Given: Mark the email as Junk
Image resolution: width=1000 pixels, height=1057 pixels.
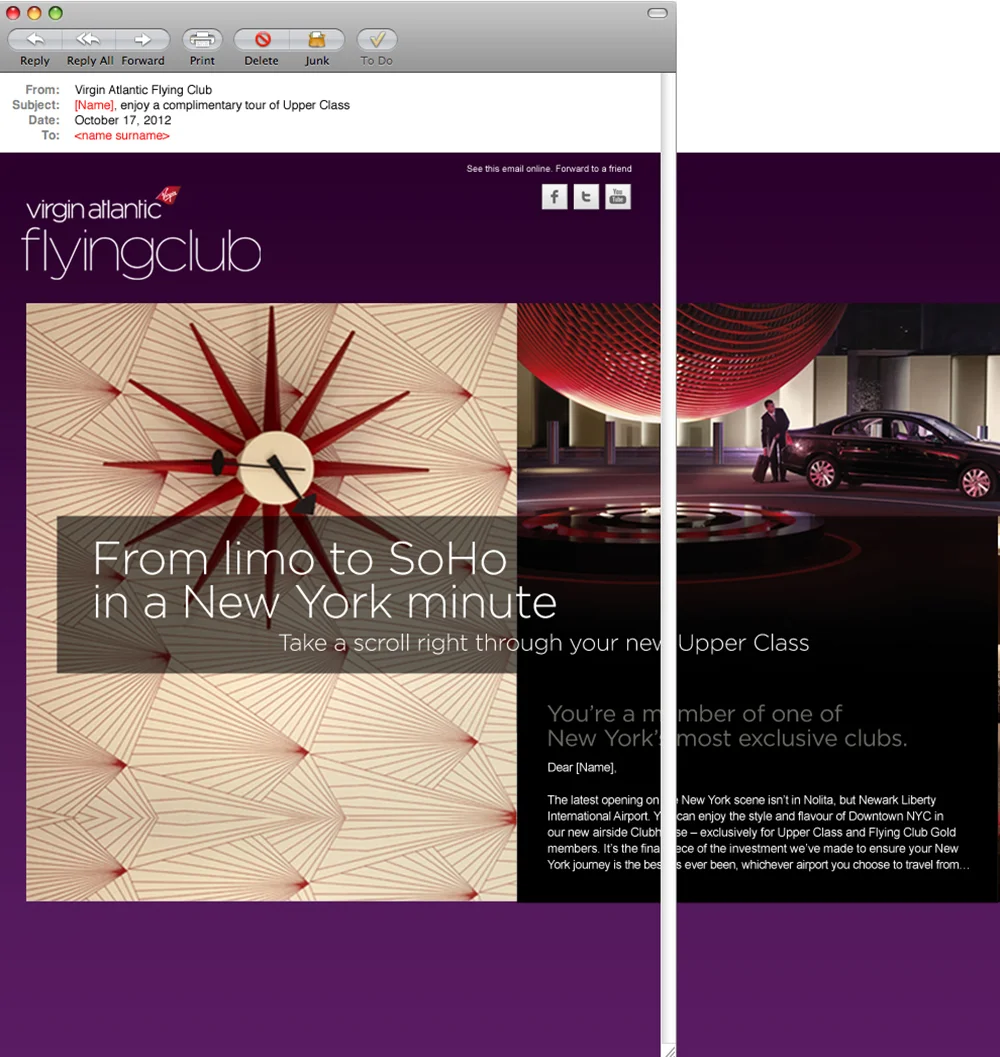Looking at the screenshot, I should [317, 40].
